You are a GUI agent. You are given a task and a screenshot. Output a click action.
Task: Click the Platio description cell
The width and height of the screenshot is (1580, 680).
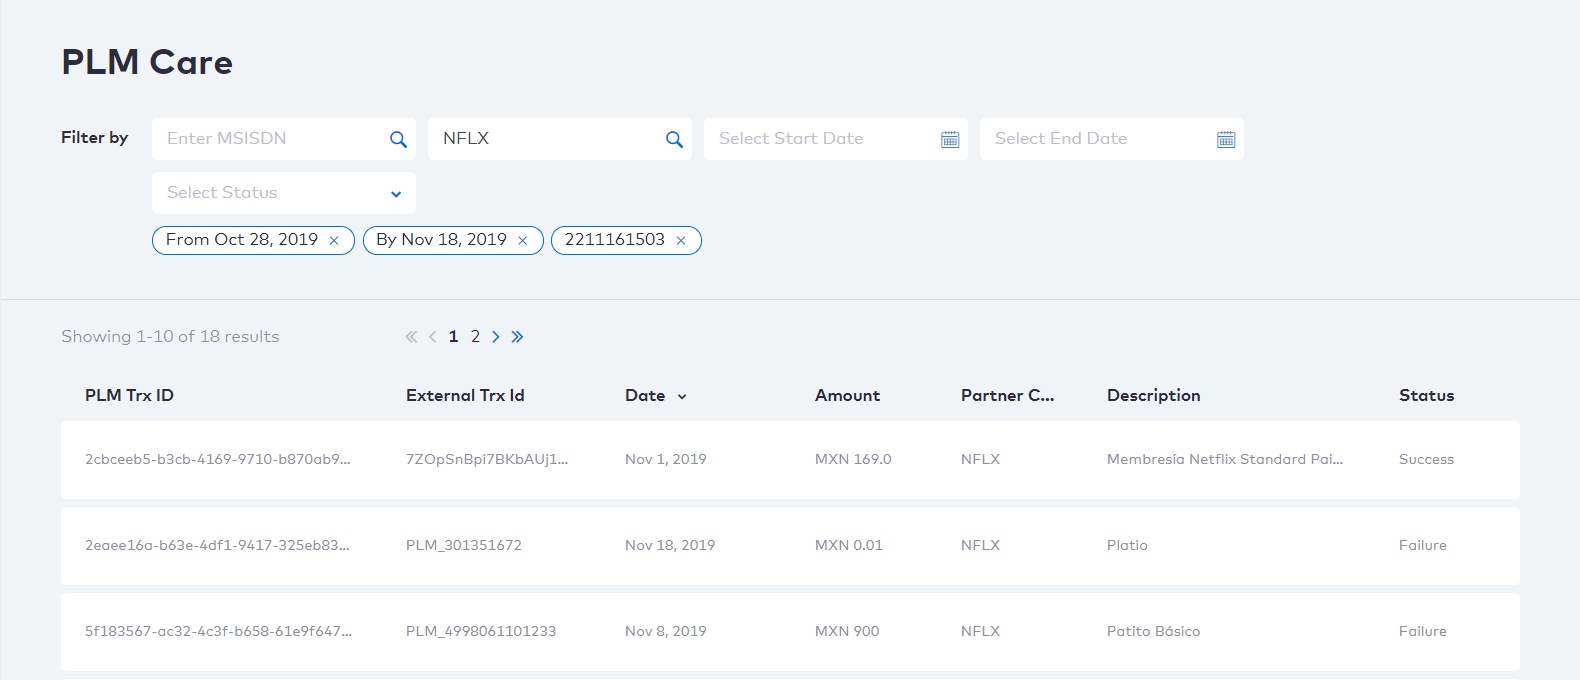(x=1127, y=546)
